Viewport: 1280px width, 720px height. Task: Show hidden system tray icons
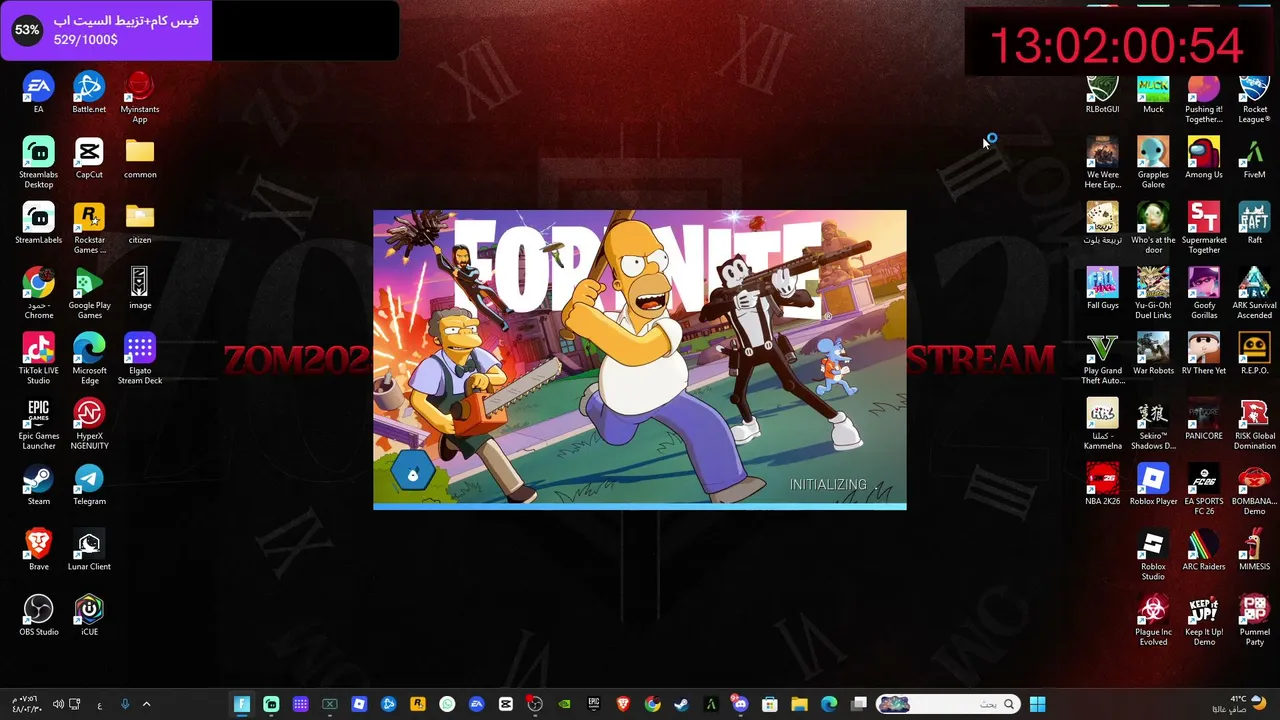coord(146,704)
